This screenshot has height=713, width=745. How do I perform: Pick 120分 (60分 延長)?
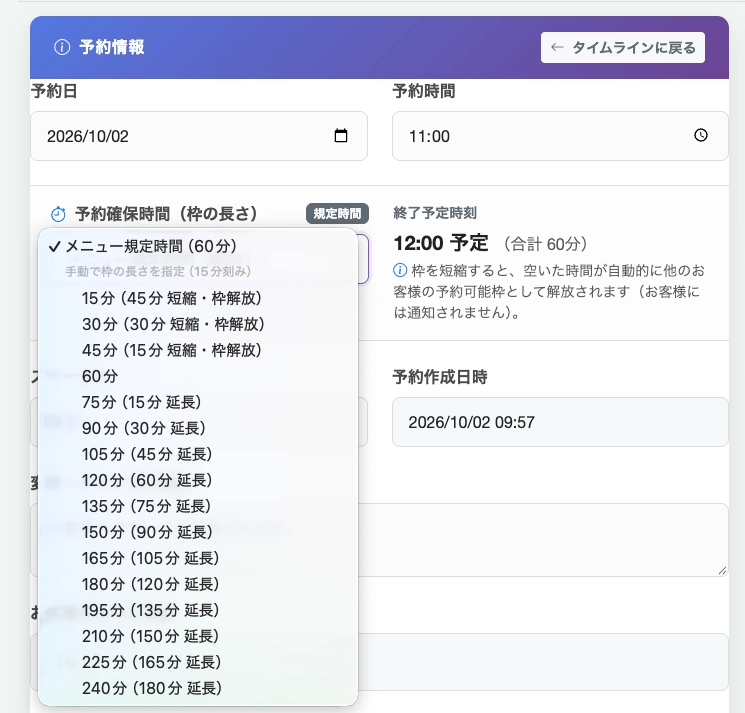click(x=198, y=480)
